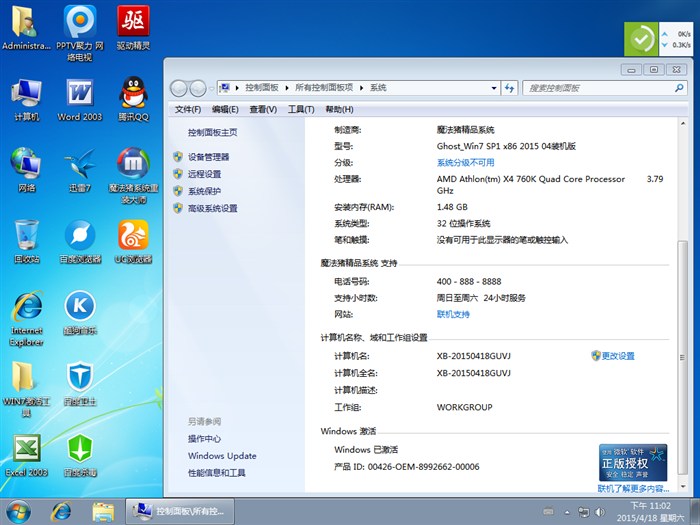Expand arrow after 控制面板 breadcrumb
700x525 pixels.
point(287,88)
